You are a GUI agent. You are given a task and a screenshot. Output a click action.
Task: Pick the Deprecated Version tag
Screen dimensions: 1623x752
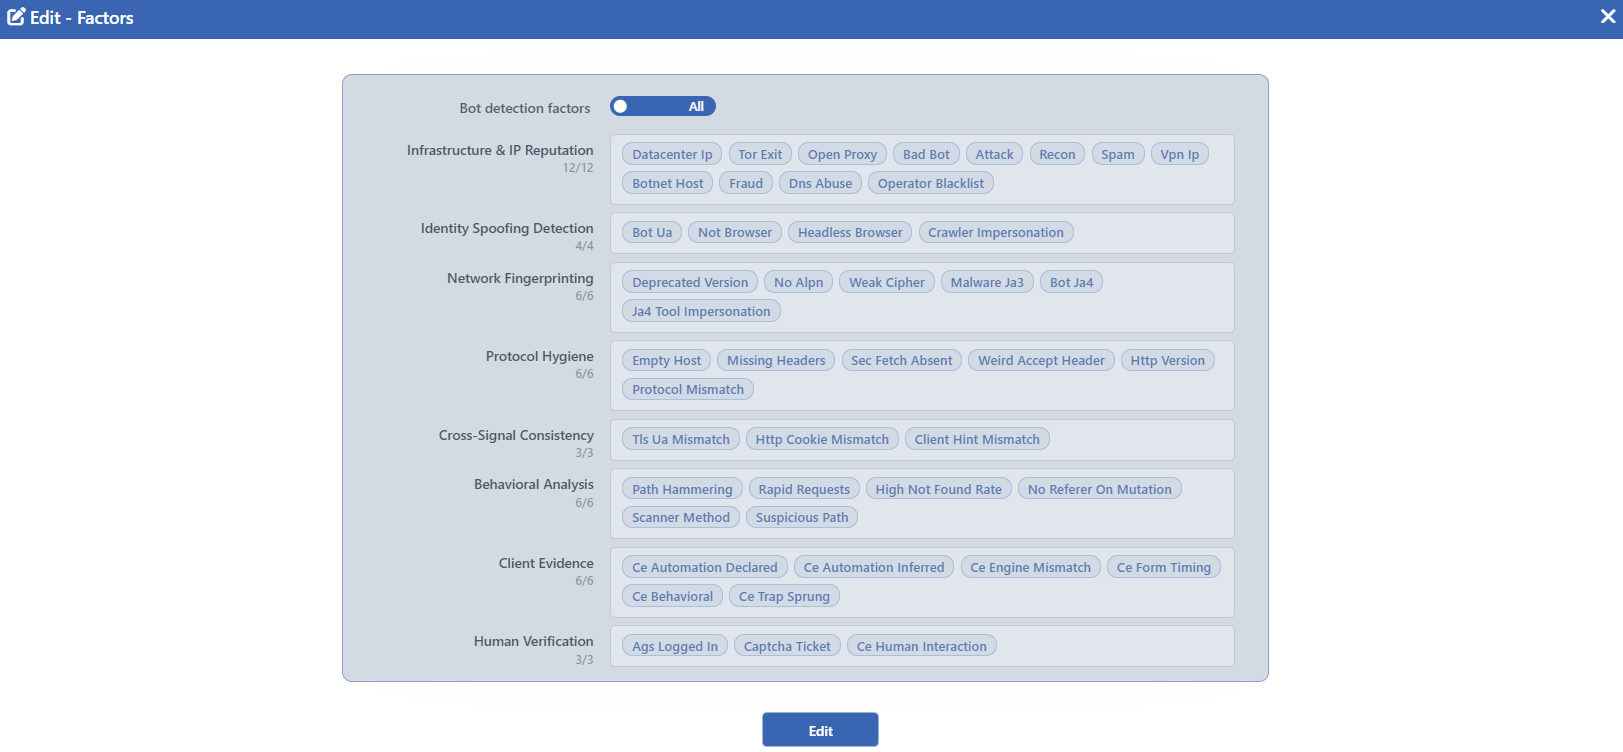pos(690,282)
